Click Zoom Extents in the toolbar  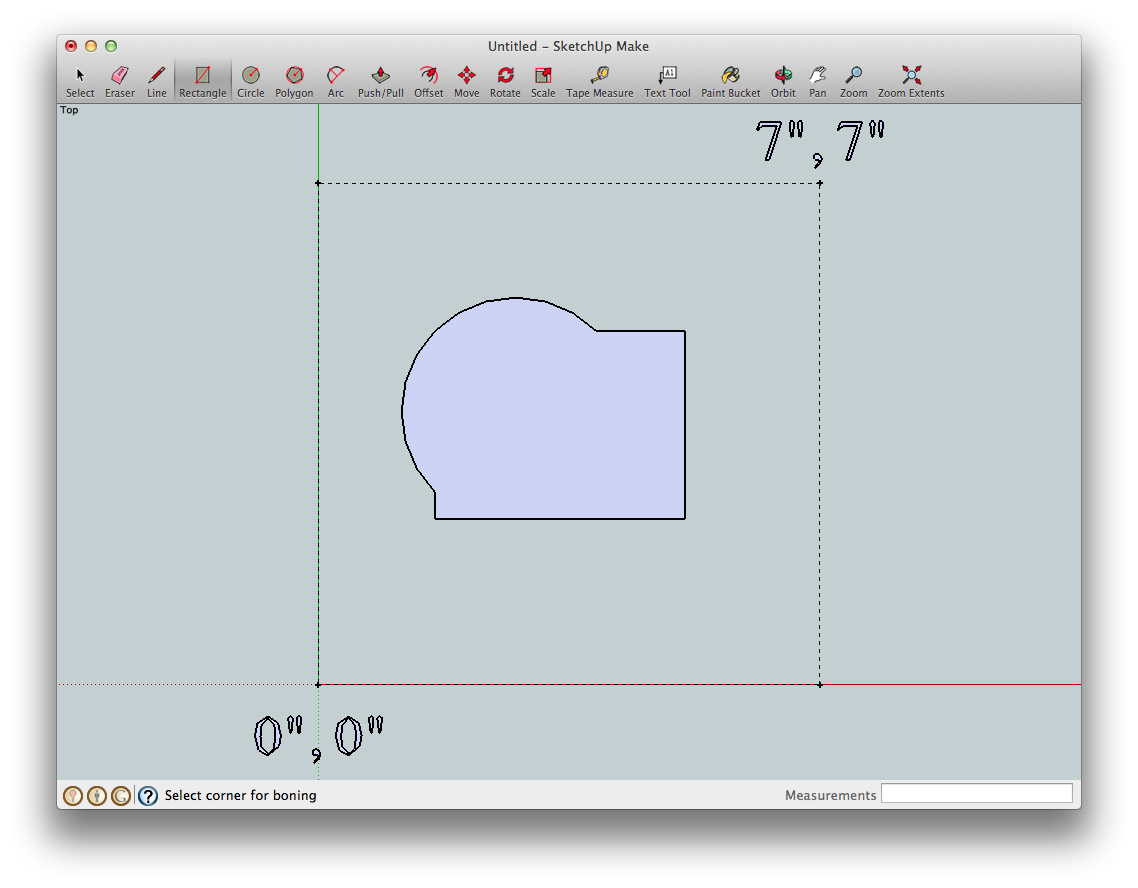911,80
